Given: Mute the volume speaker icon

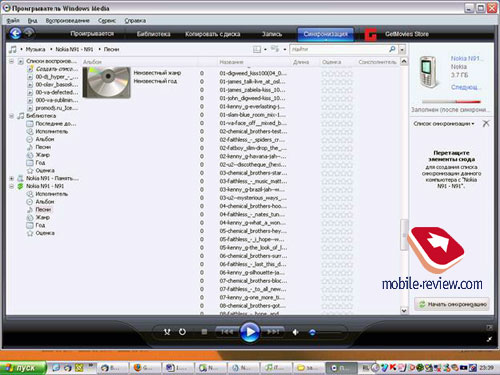Looking at the screenshot, I should click(296, 332).
